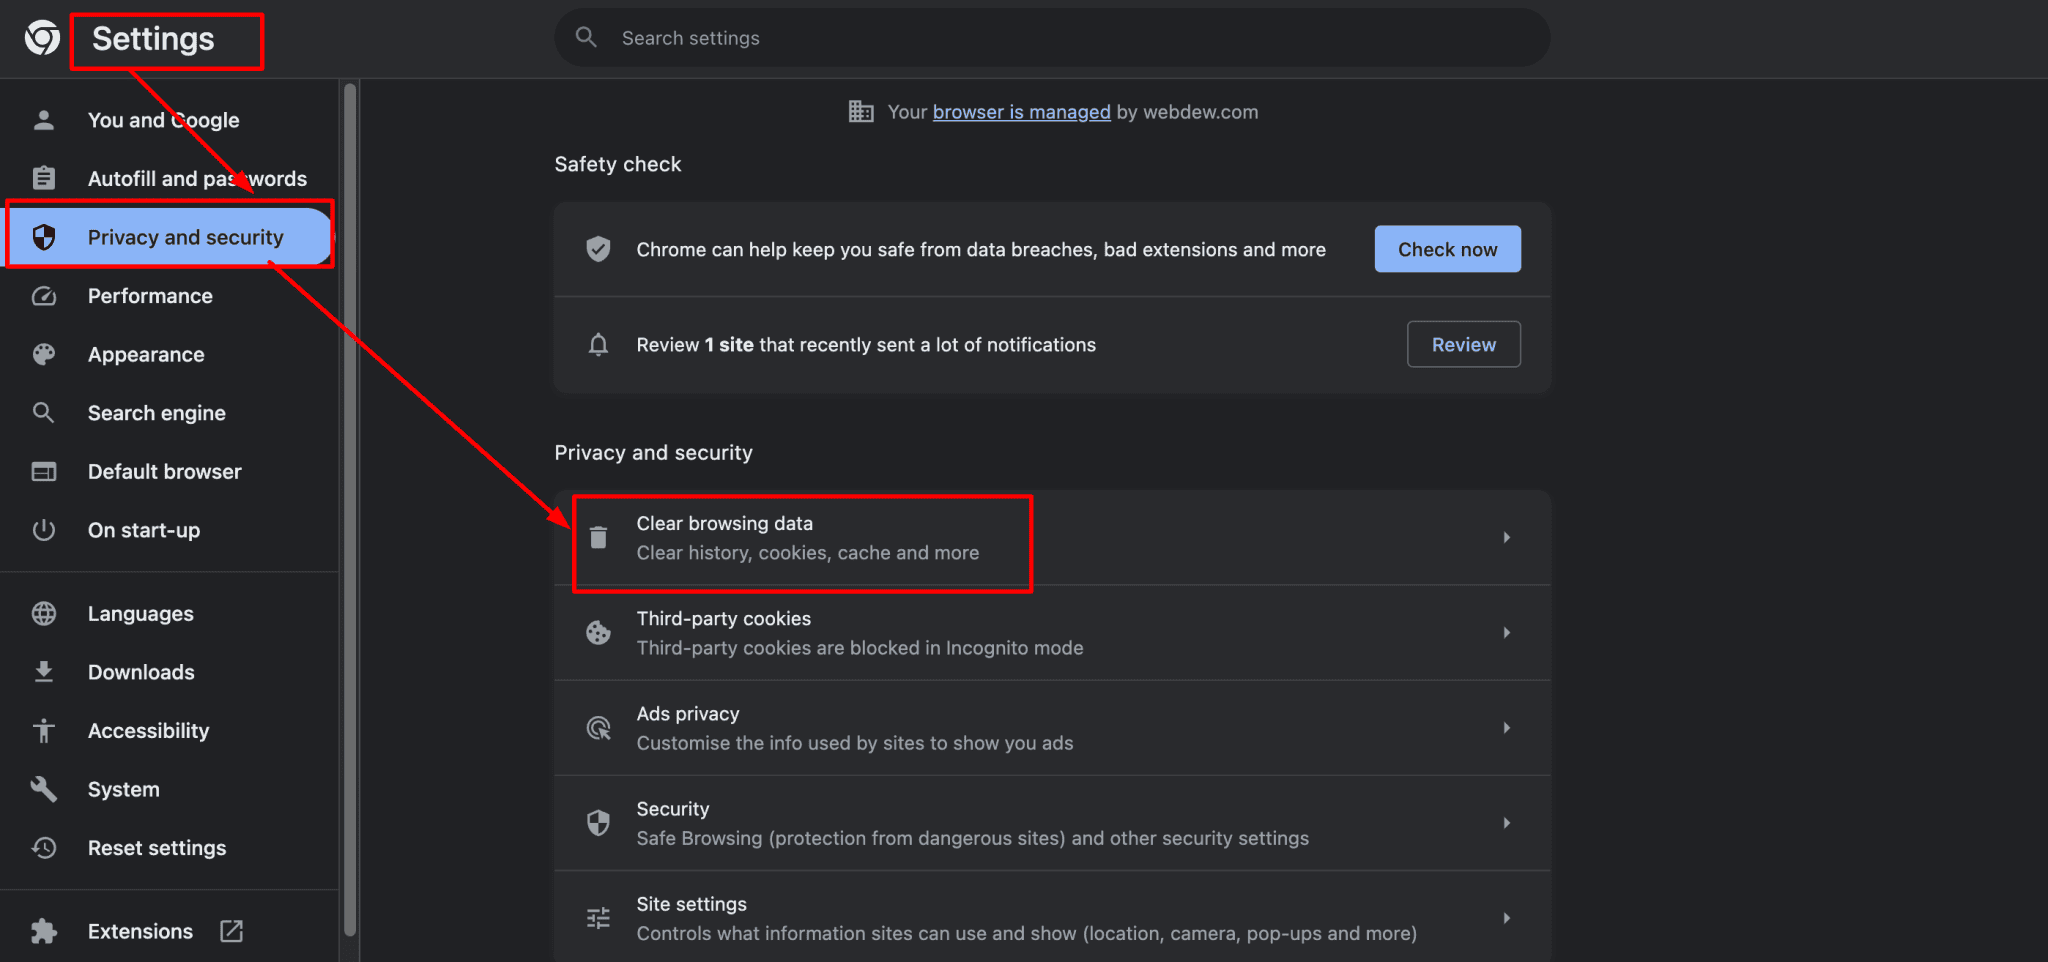Click the Extensions puzzle piece icon
Image resolution: width=2048 pixels, height=962 pixels.
[x=44, y=931]
